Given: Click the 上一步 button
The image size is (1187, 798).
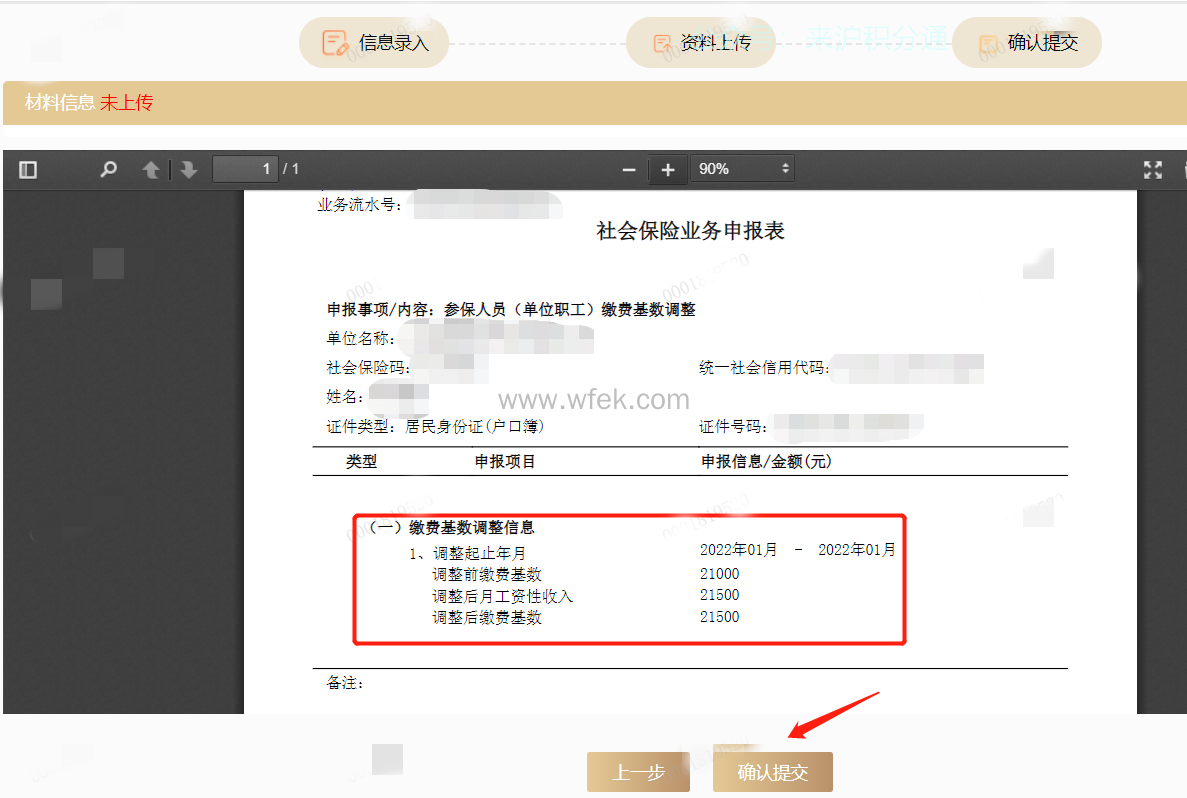Looking at the screenshot, I should click(638, 771).
